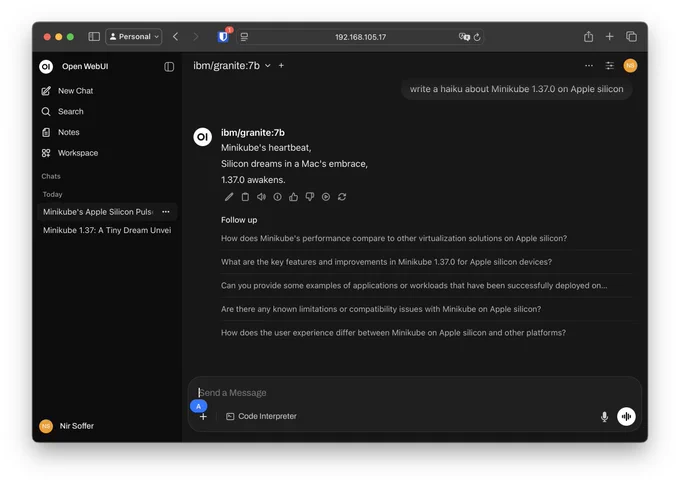
Task: Give the response a thumbs down
Action: [x=310, y=197]
